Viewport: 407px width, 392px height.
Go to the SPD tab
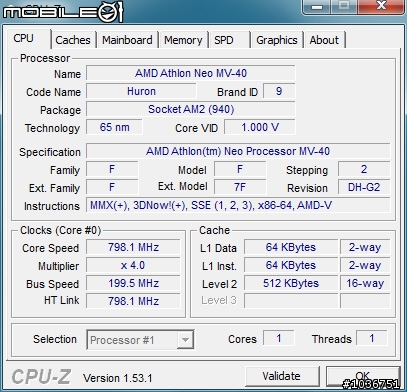tap(229, 40)
